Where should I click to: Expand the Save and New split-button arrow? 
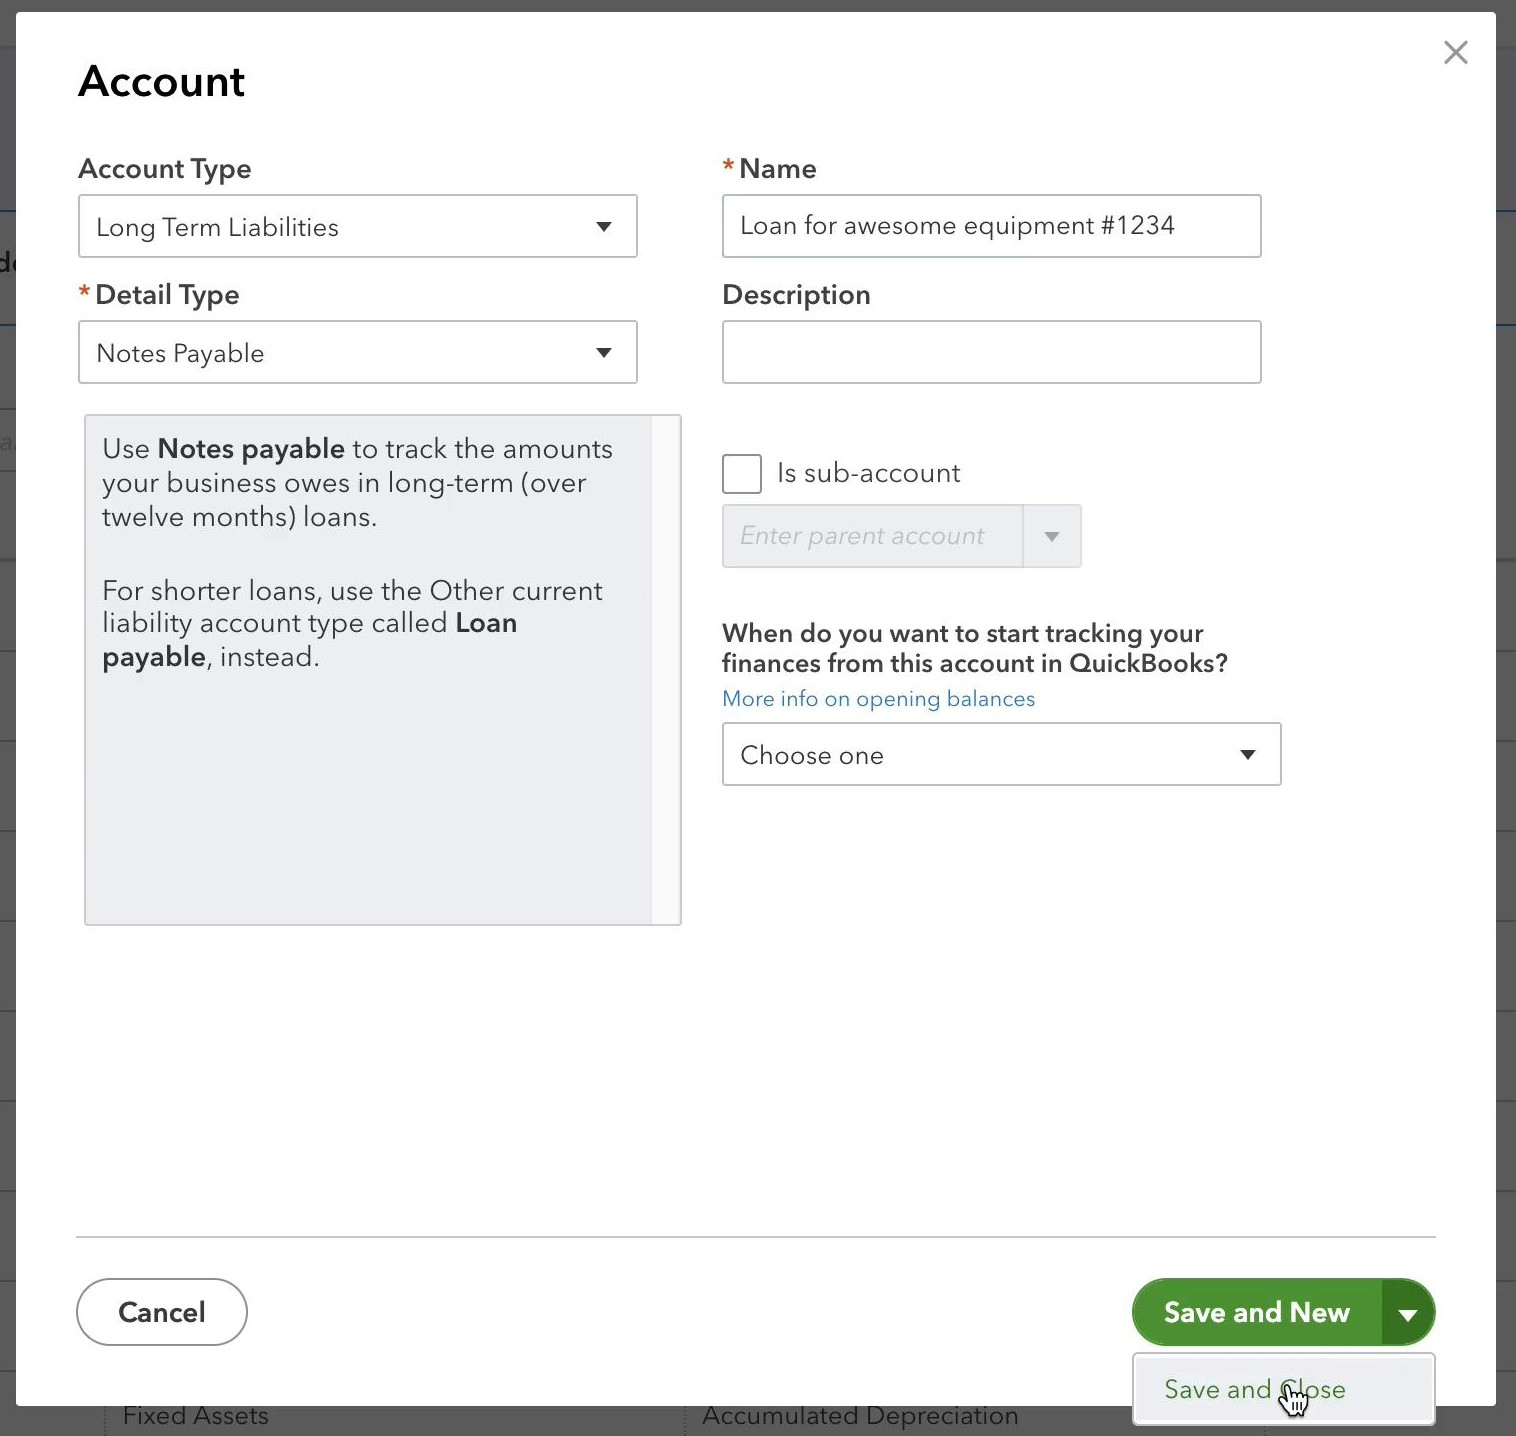(x=1408, y=1312)
